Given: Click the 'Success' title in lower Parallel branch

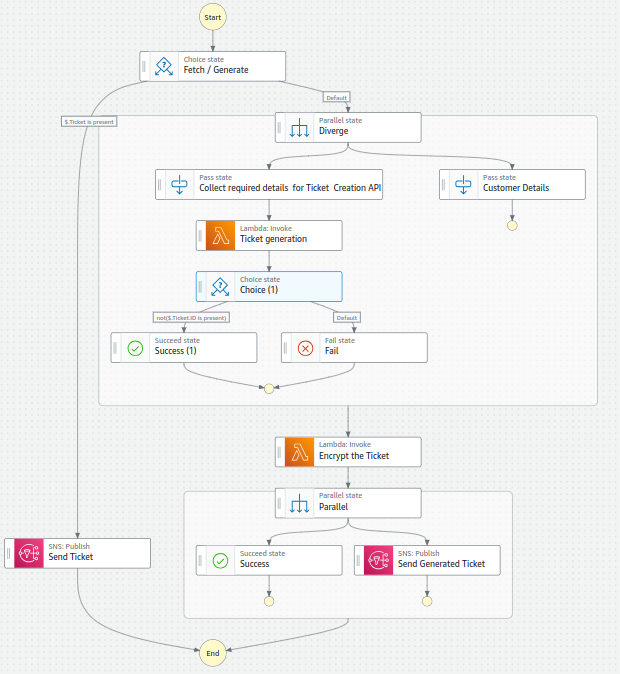Looking at the screenshot, I should click(255, 564).
